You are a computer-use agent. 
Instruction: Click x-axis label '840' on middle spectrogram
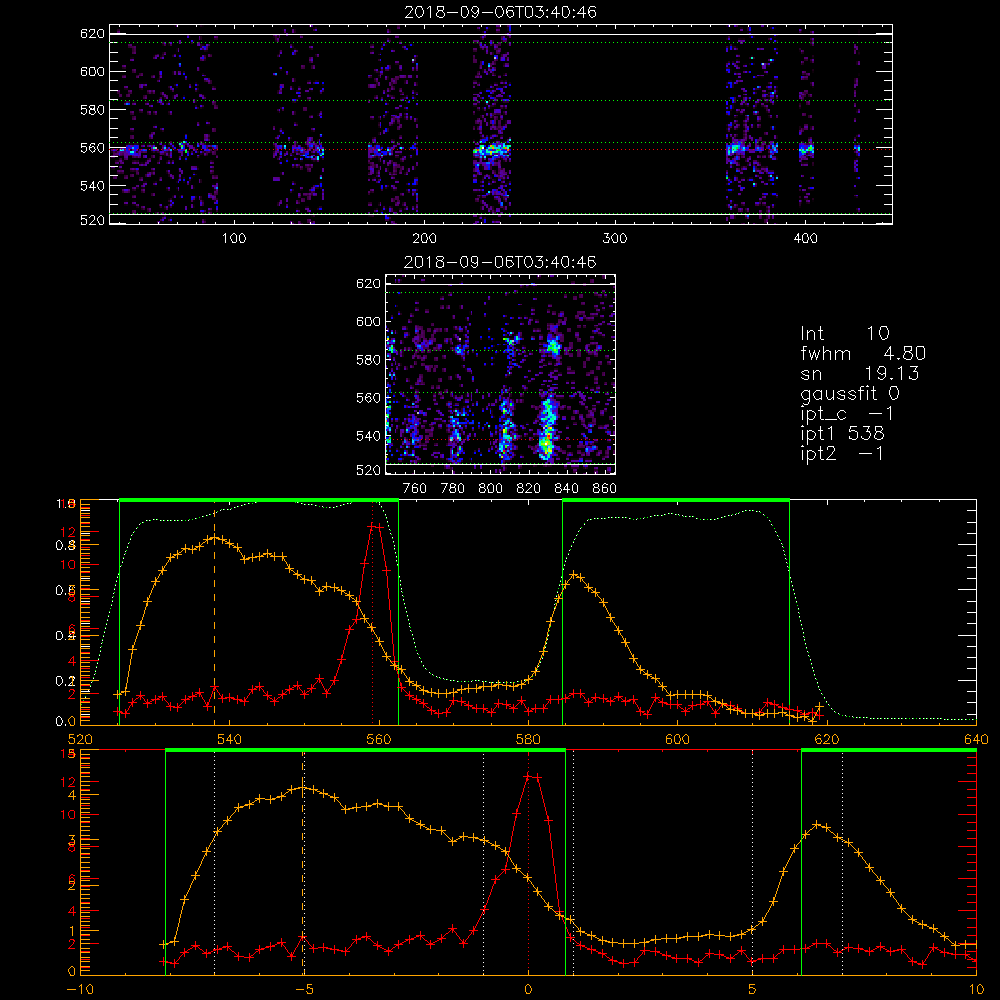[x=566, y=489]
